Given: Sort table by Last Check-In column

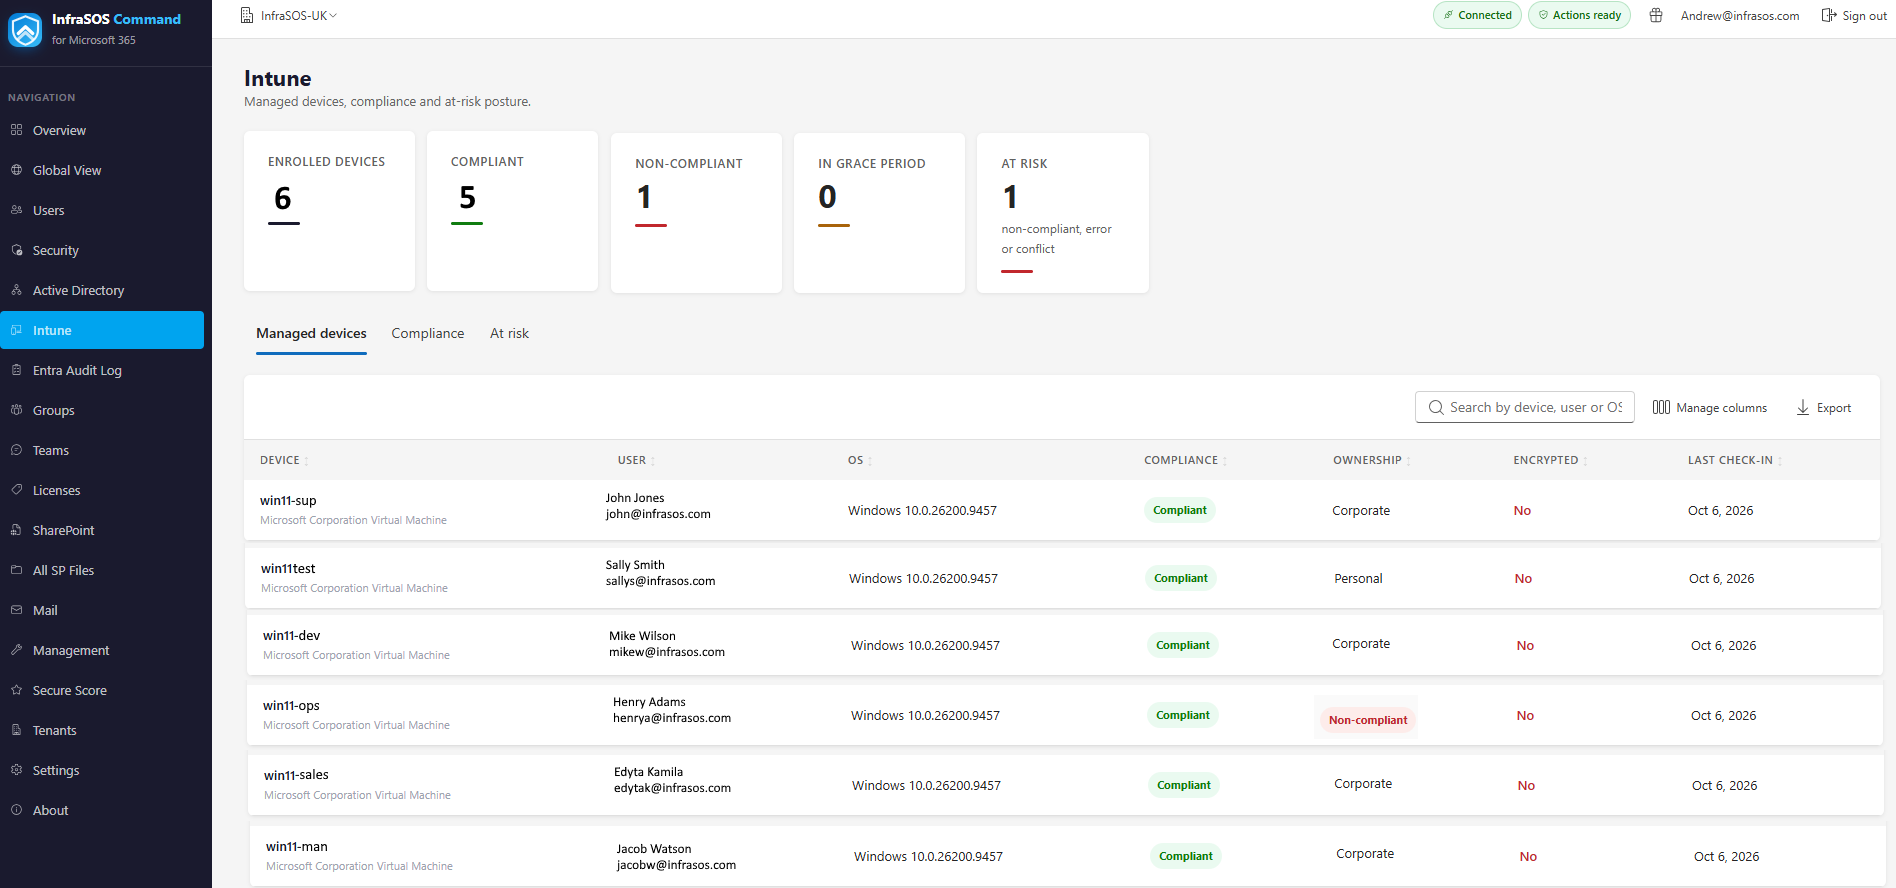Looking at the screenshot, I should 1735,460.
